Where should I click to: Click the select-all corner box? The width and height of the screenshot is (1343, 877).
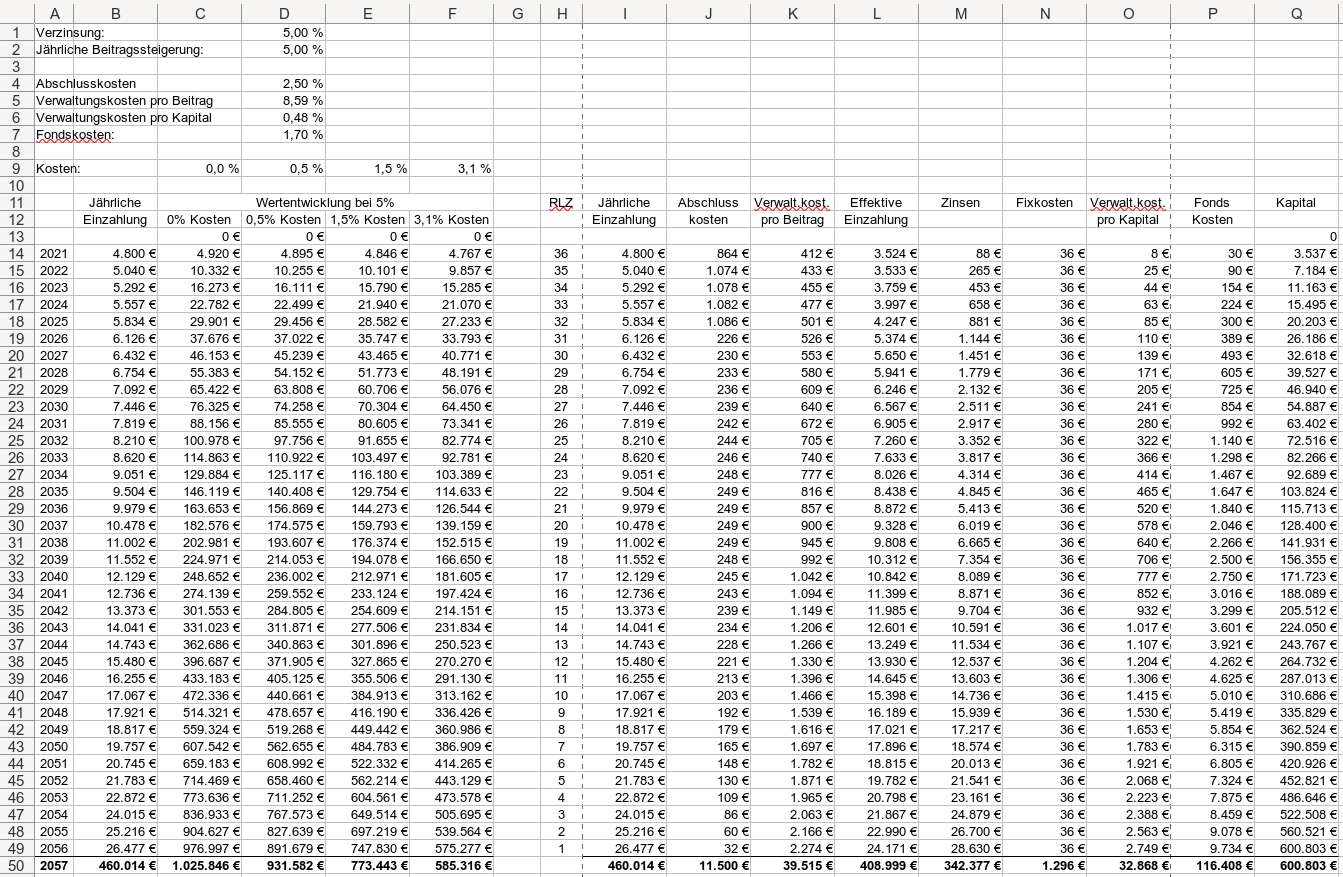(17, 12)
